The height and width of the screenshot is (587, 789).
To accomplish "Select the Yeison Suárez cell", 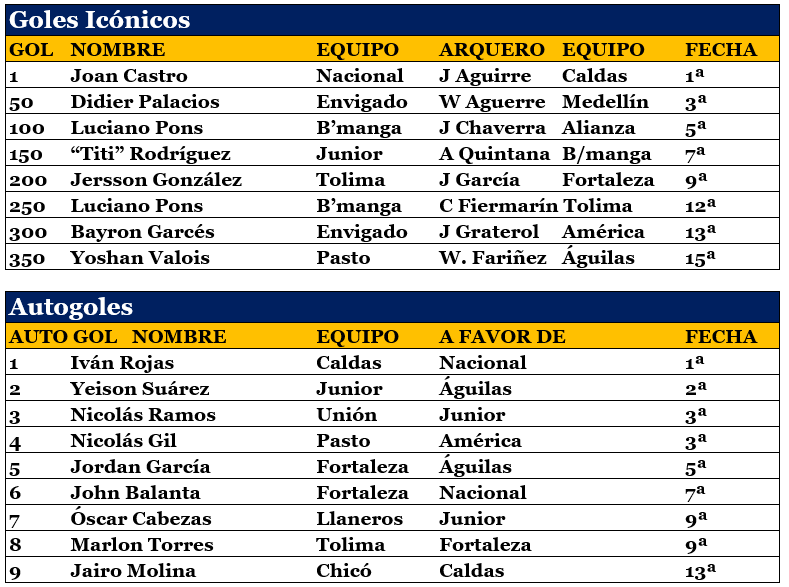I will point(140,389).
